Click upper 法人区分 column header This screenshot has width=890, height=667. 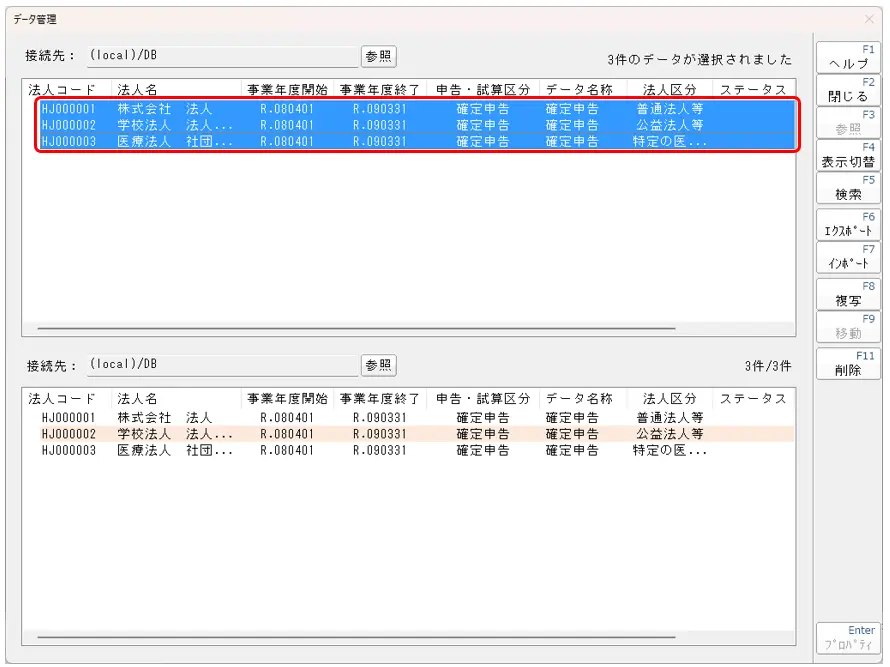pos(670,90)
